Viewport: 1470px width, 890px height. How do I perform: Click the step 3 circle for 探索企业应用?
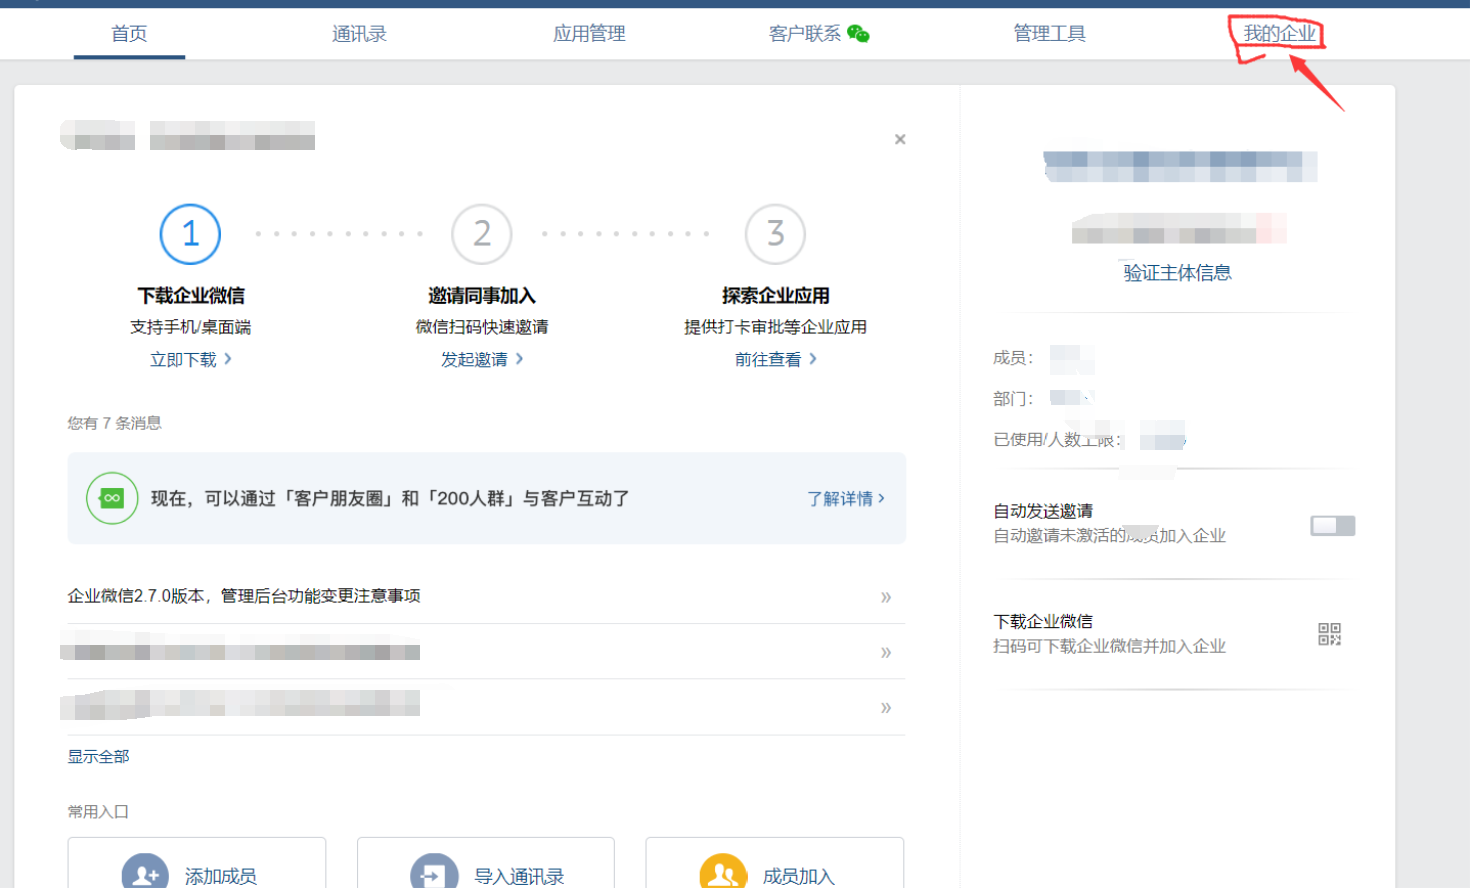pos(775,234)
